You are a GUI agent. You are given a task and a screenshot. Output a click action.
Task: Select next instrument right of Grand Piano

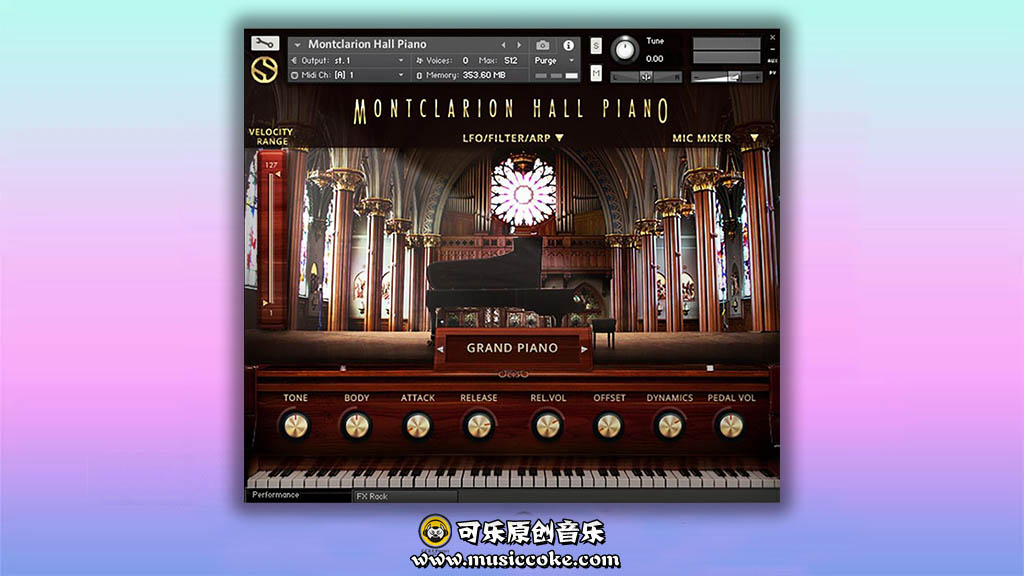584,349
